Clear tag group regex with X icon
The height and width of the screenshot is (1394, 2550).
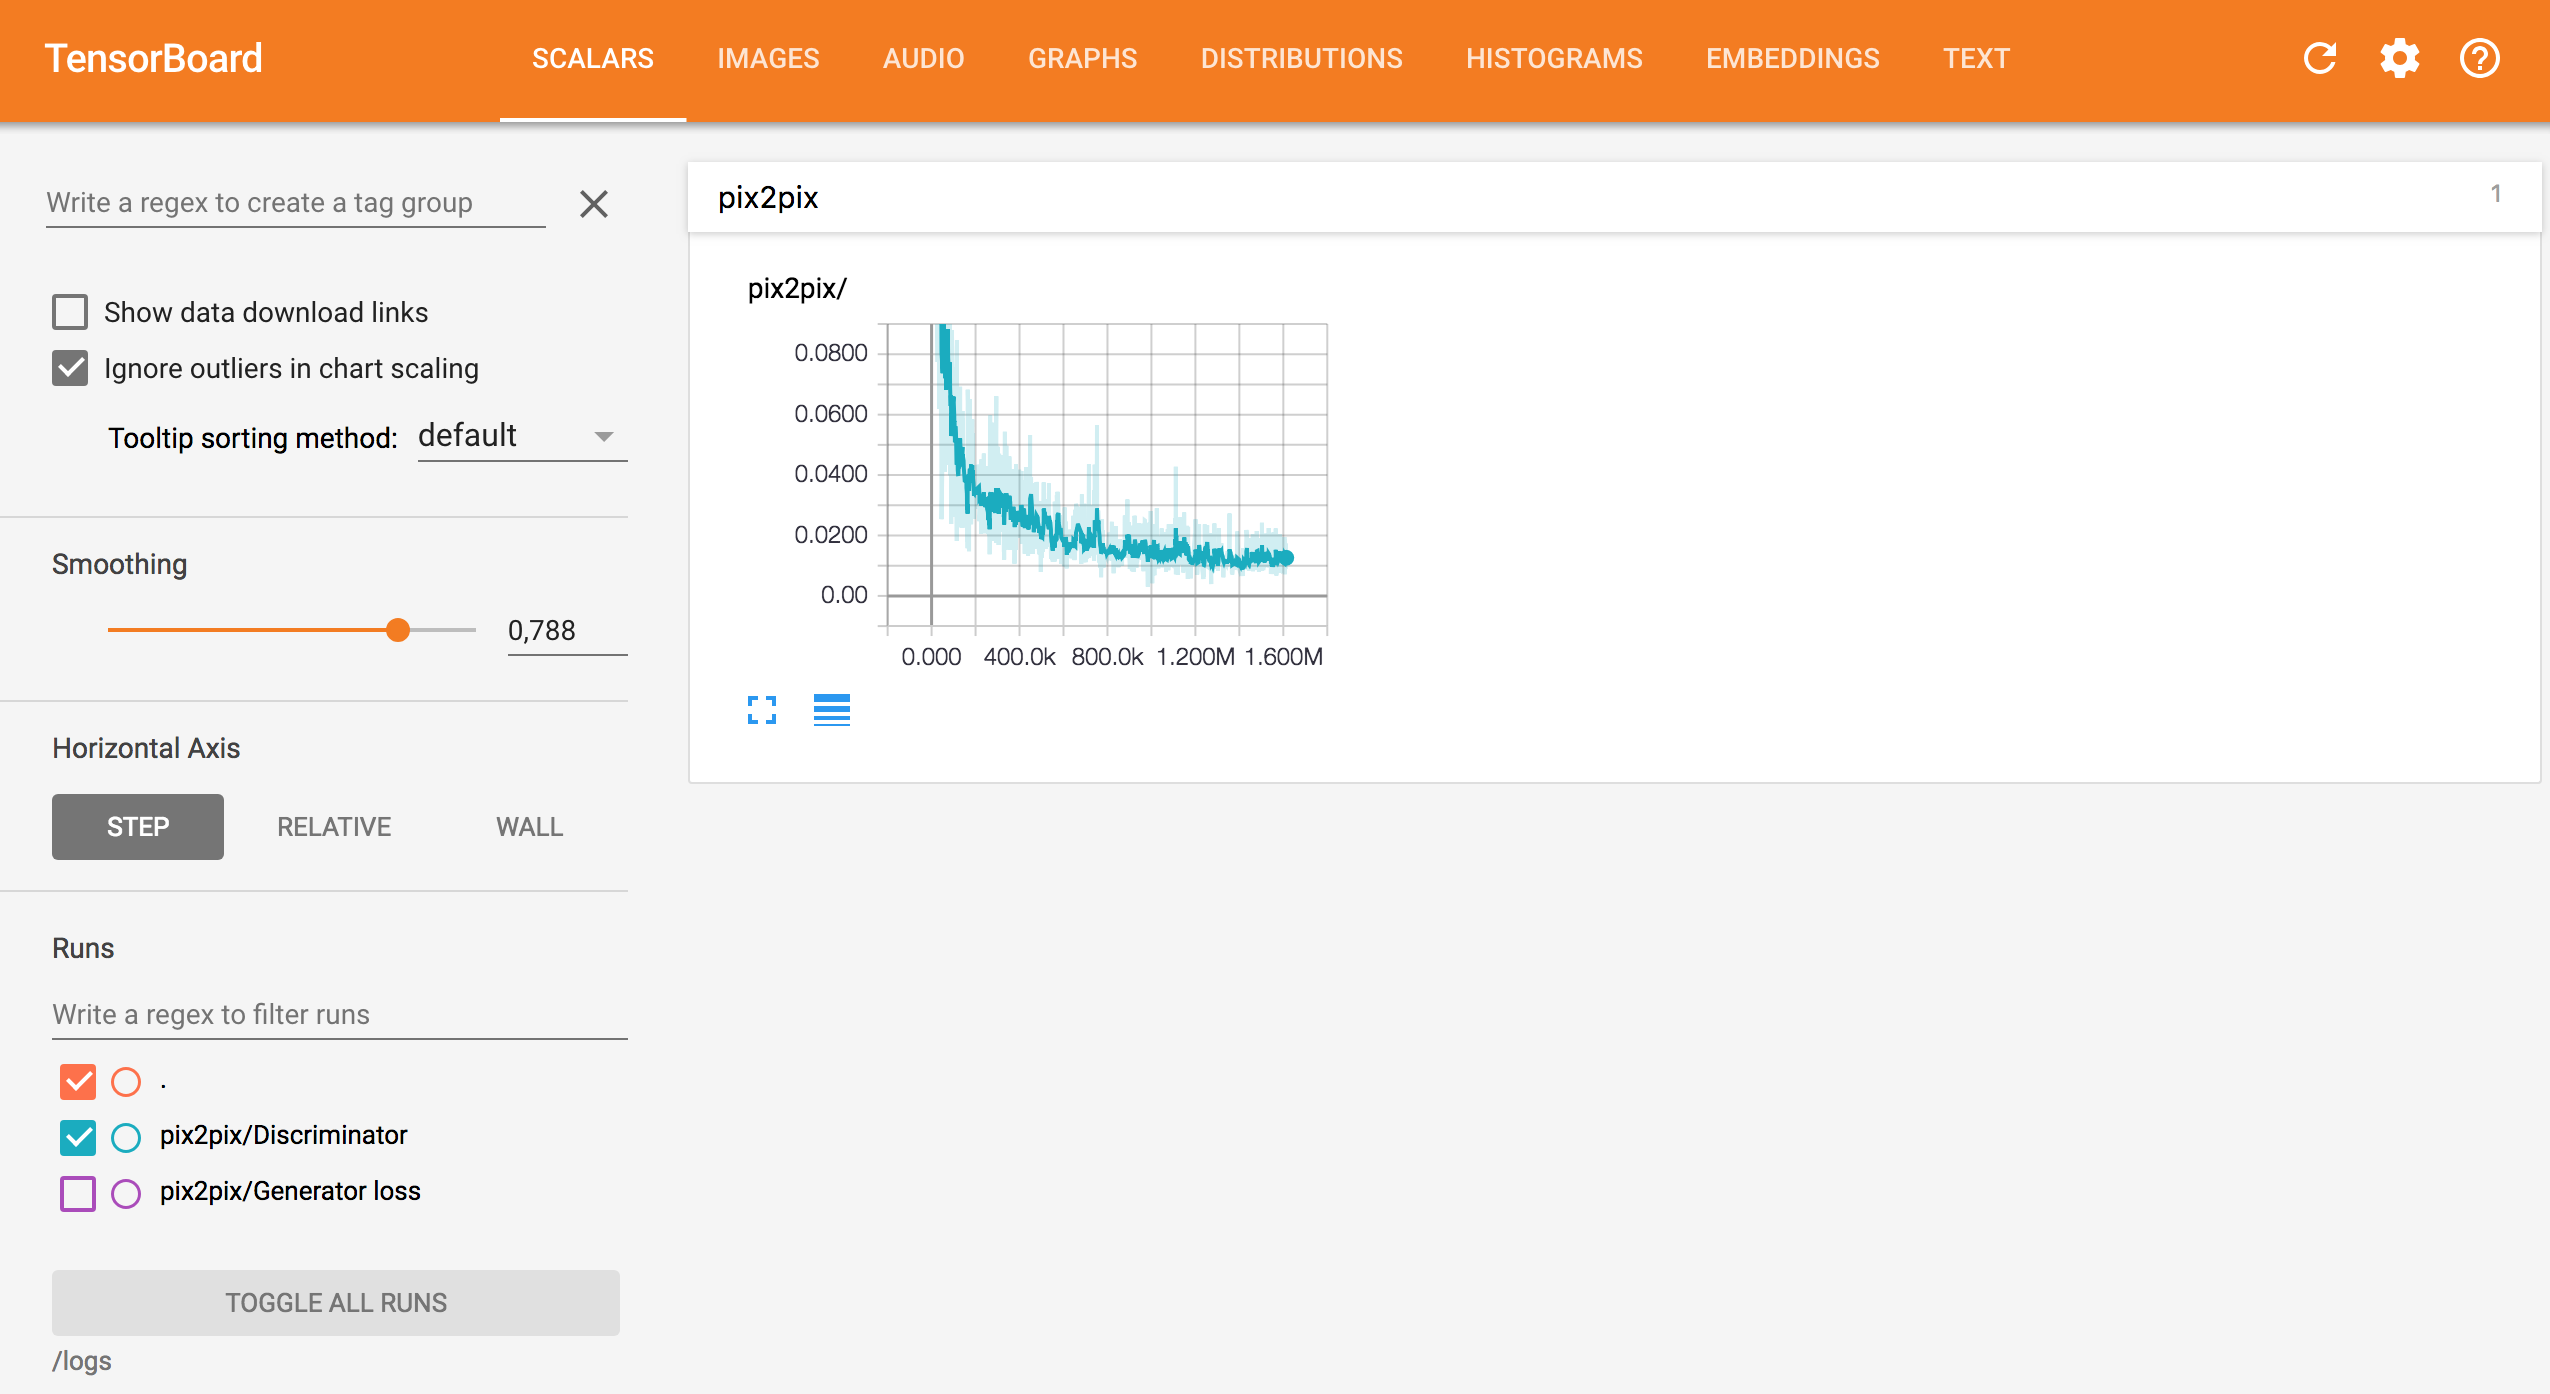point(594,204)
